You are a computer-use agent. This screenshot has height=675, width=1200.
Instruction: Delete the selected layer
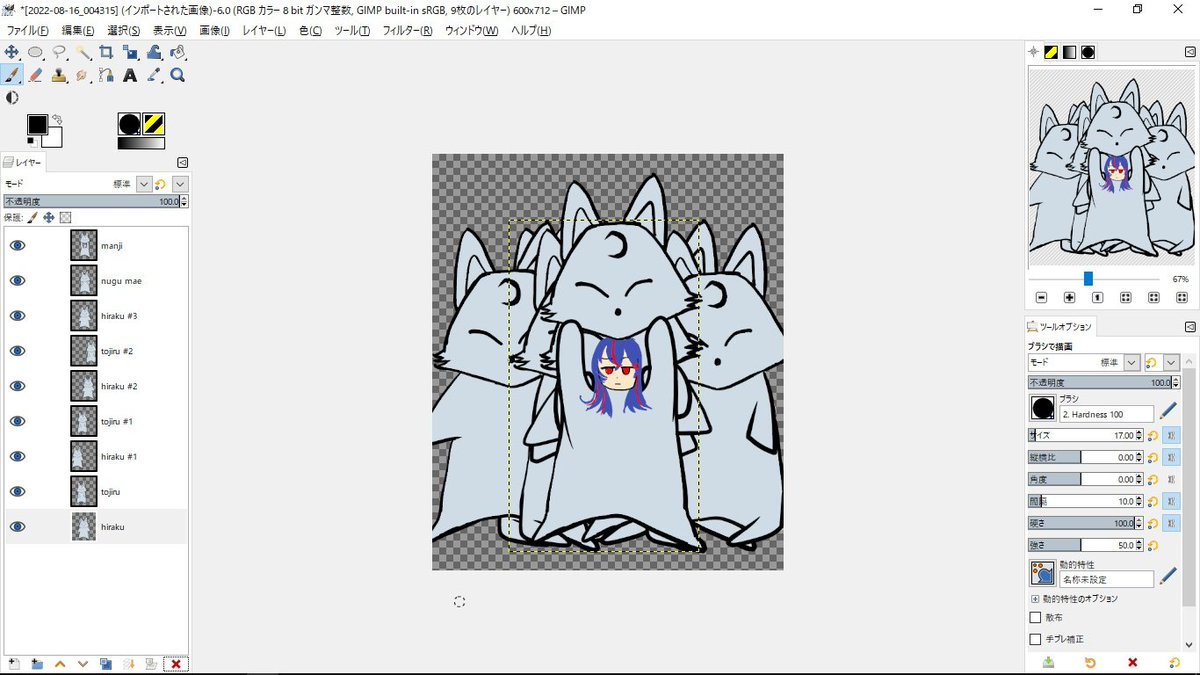pos(176,663)
